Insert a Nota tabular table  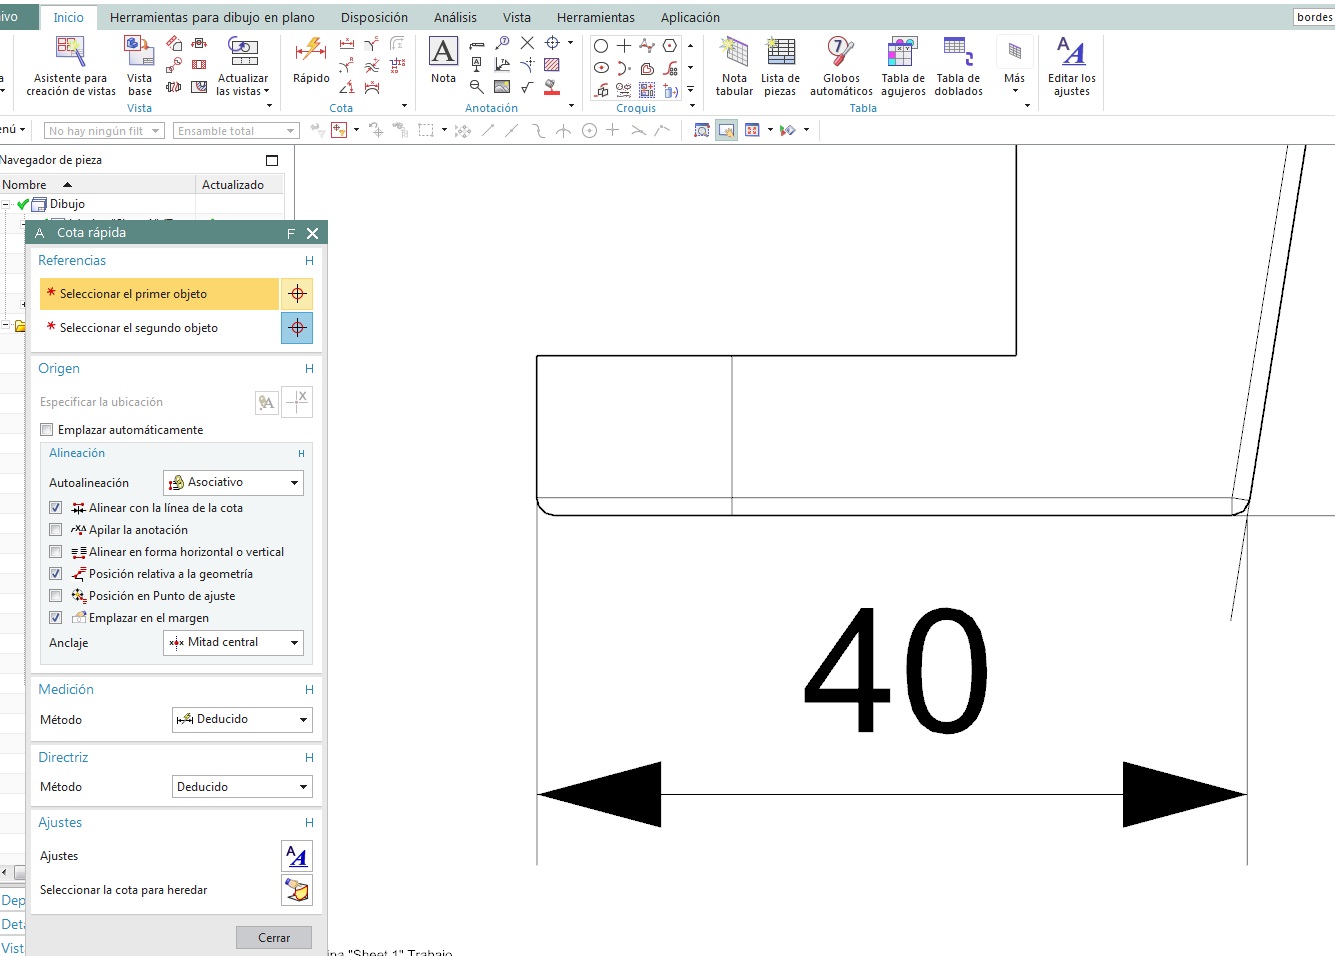coord(734,66)
